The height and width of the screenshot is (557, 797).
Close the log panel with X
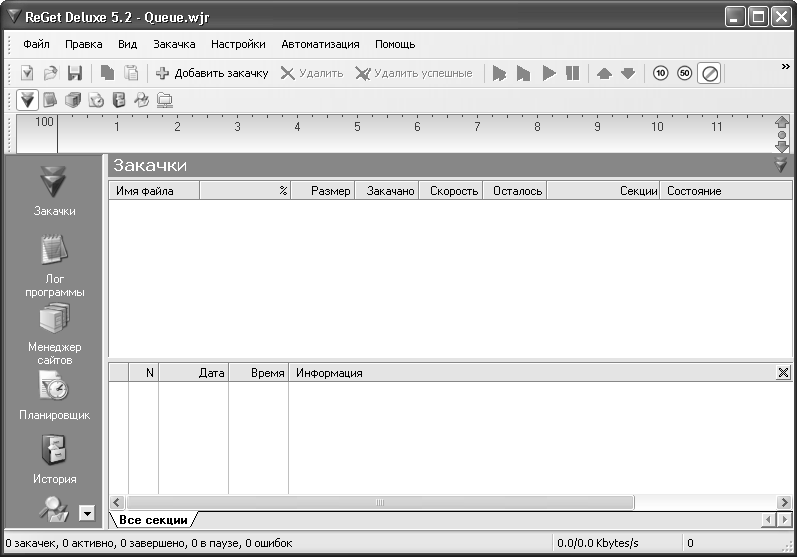[x=783, y=373]
